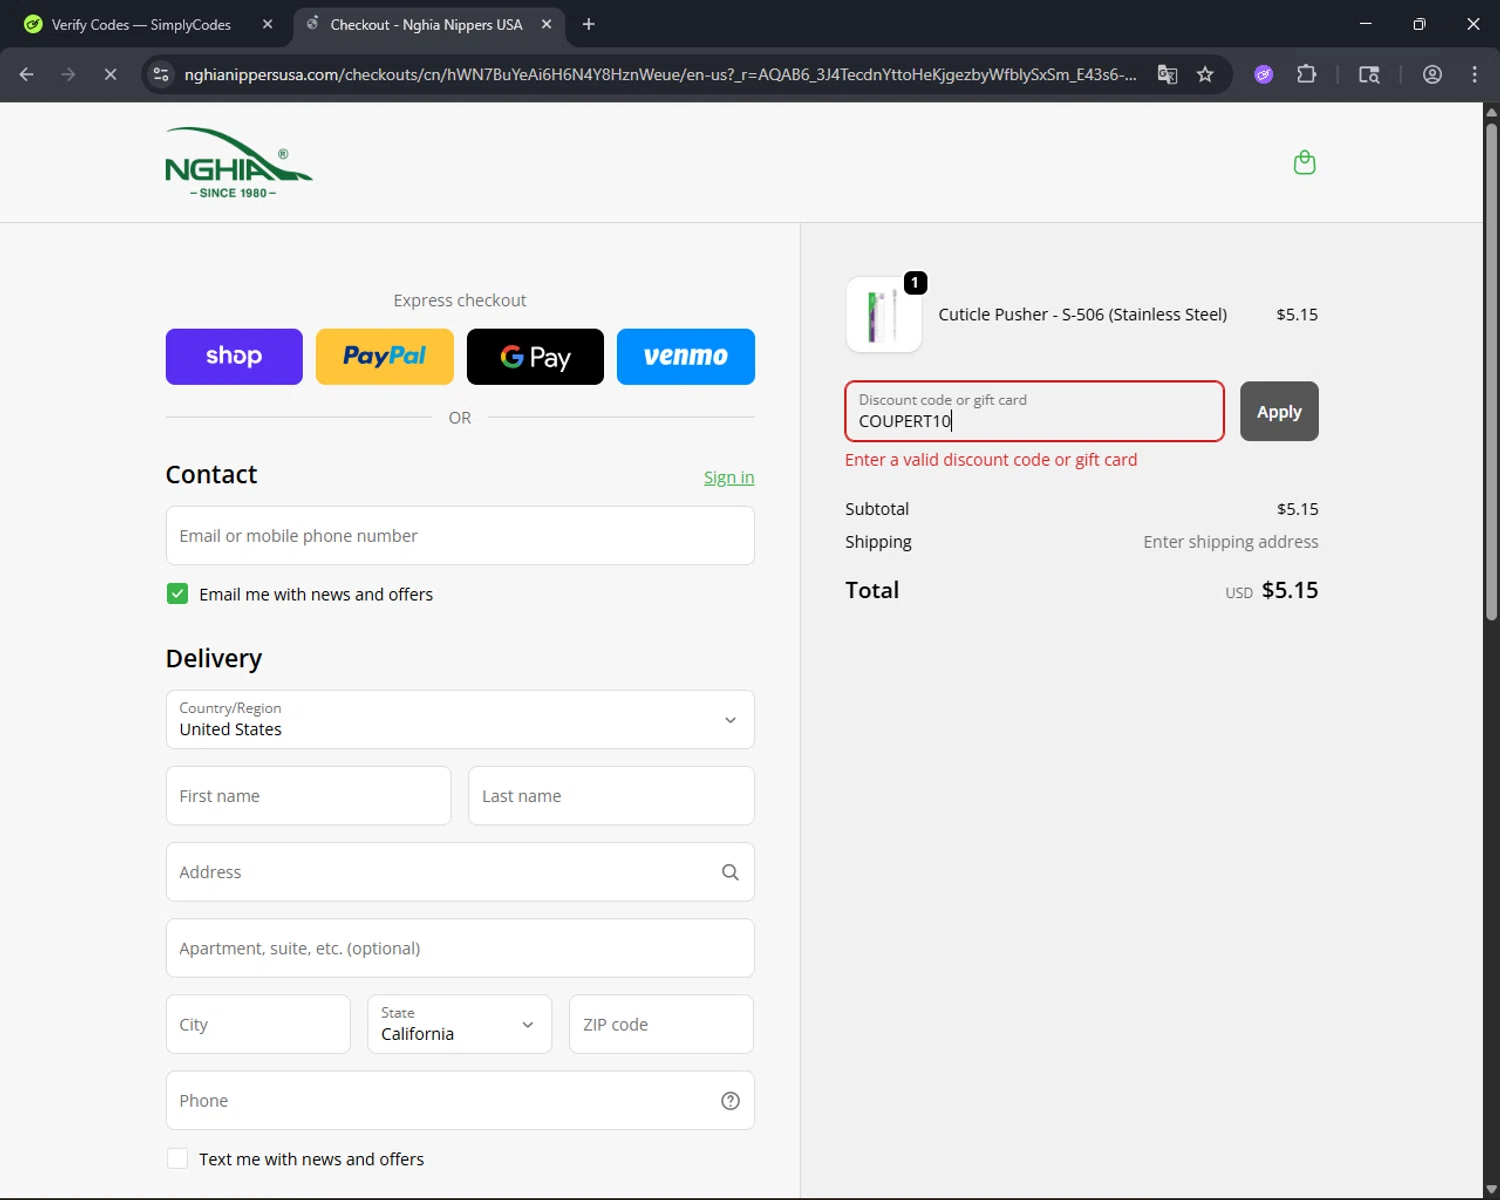
Task: Click the 'Enter shipping address' text
Action: [x=1231, y=542]
